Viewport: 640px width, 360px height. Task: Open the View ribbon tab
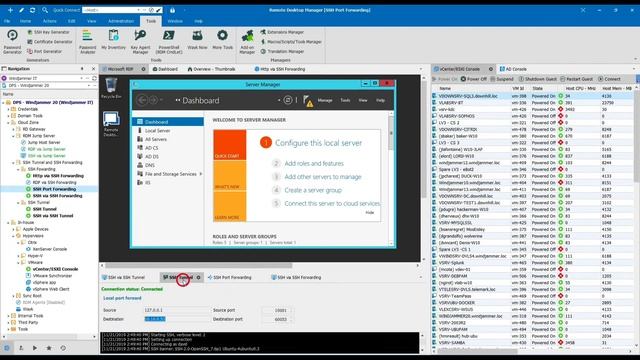[91, 21]
